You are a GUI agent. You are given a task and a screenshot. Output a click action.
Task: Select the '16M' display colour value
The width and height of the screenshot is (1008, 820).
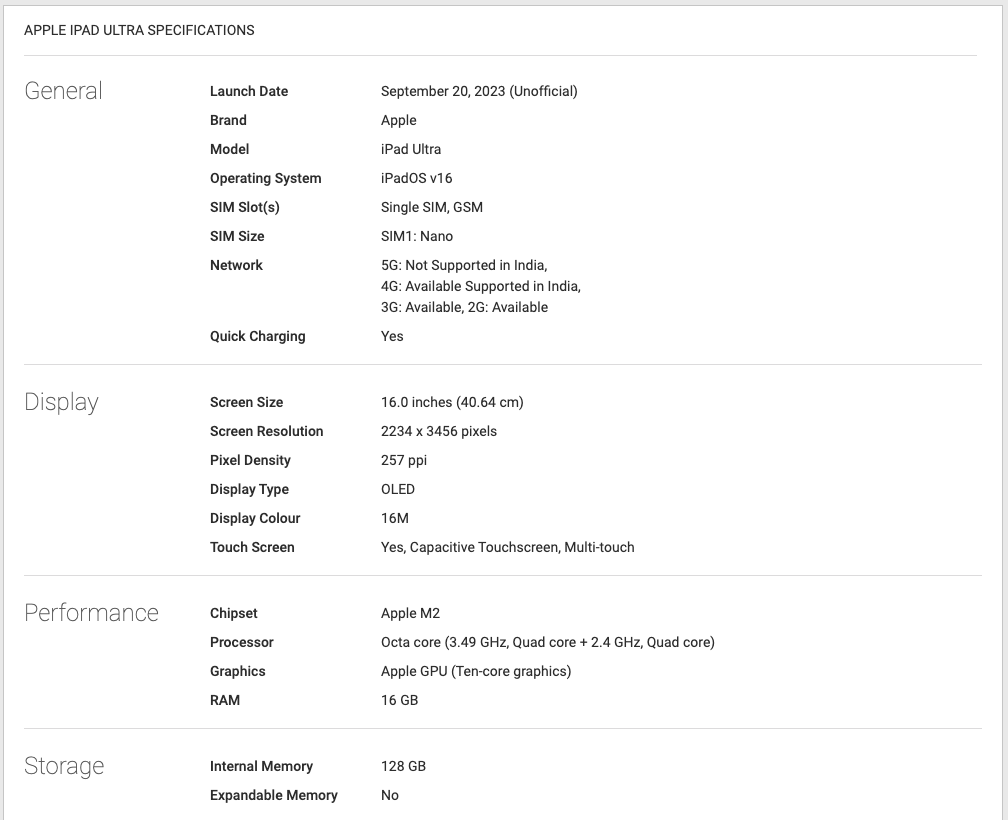tap(395, 518)
